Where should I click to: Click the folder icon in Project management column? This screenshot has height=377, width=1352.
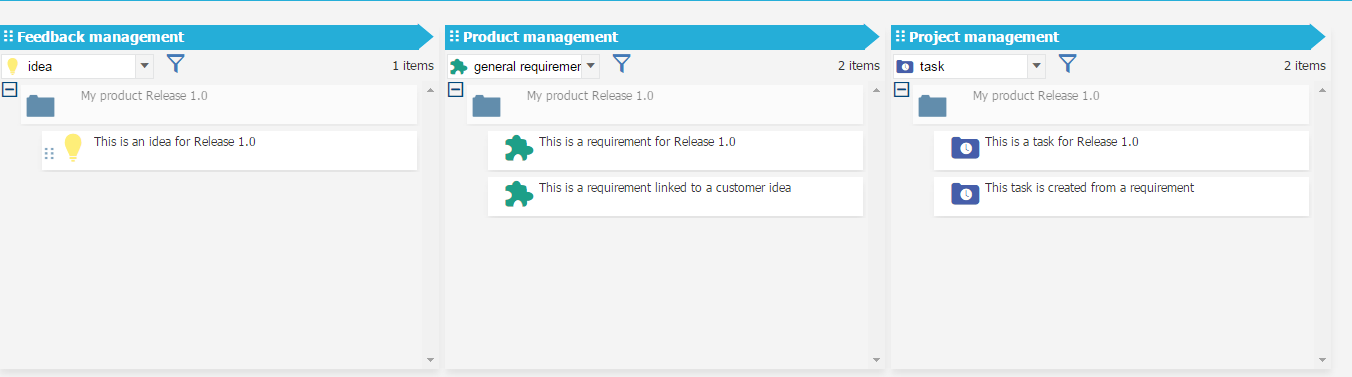click(933, 105)
